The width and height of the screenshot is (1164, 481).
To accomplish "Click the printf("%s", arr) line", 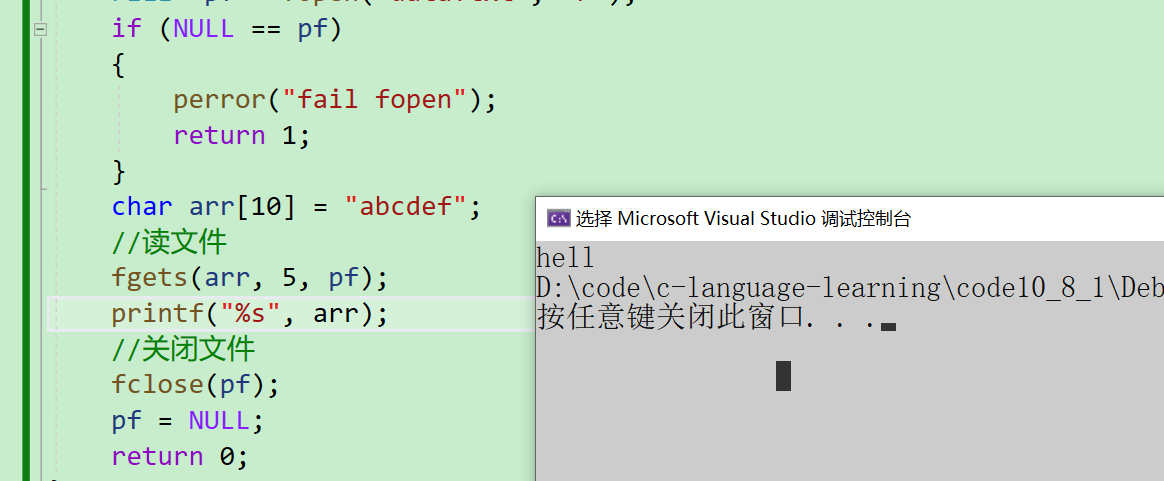I will pyautogui.click(x=249, y=314).
